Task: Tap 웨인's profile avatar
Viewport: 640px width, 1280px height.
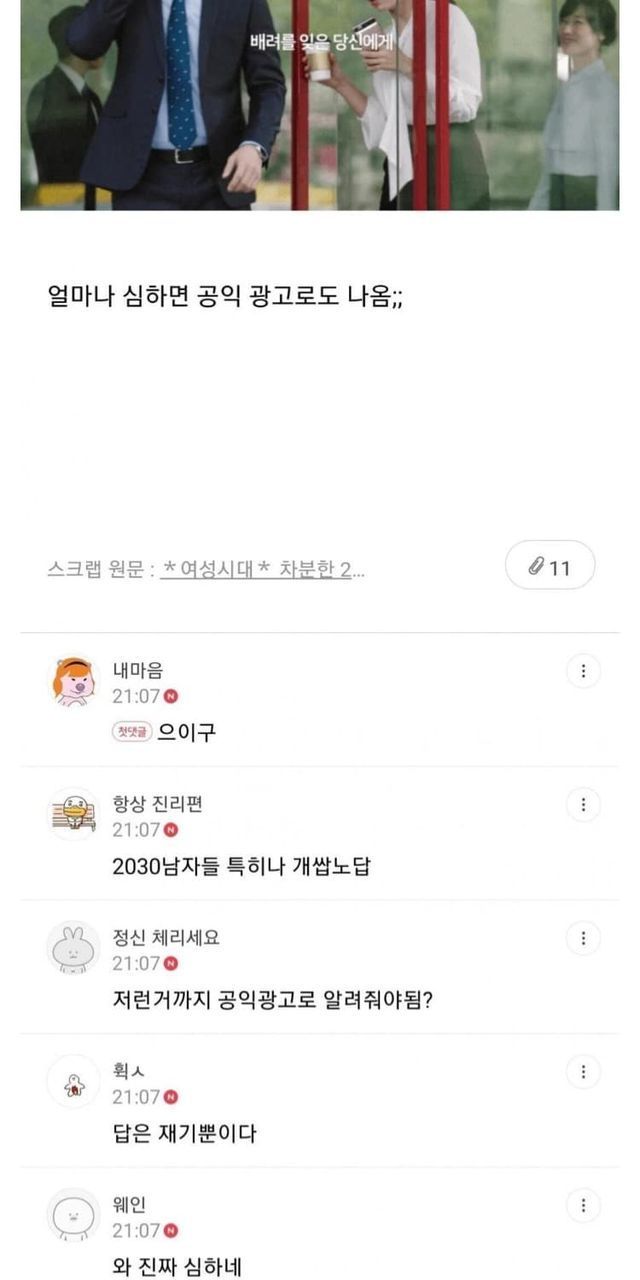Action: [74, 1216]
